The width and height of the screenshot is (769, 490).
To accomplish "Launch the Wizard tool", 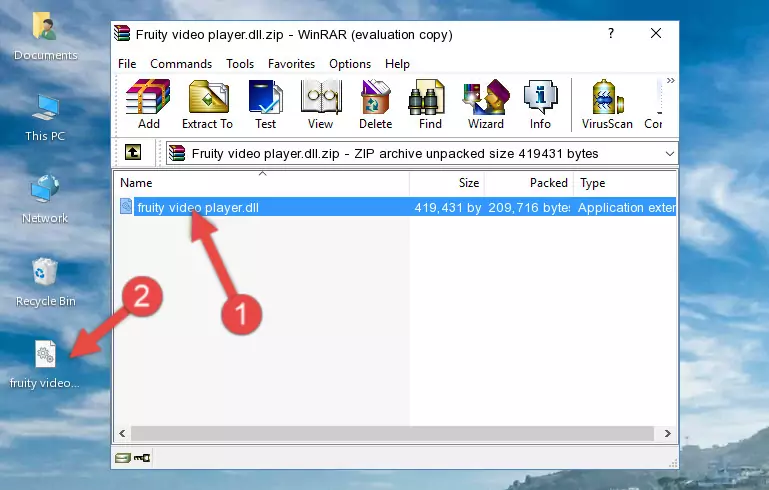I will (x=486, y=104).
